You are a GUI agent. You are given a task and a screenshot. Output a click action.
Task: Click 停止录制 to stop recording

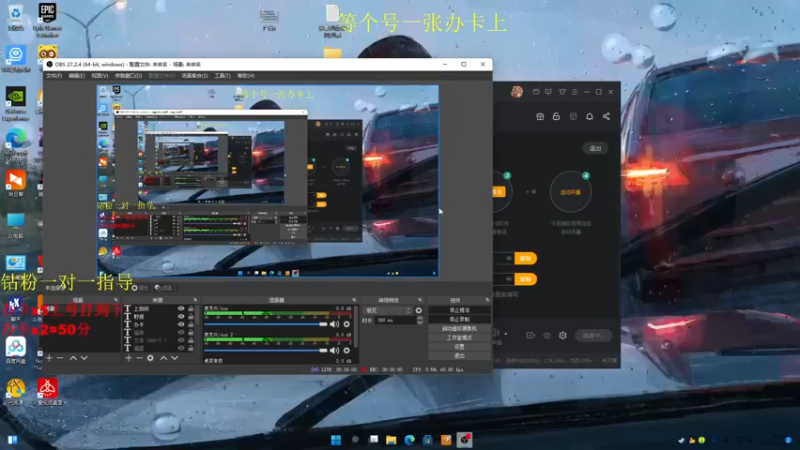click(459, 319)
